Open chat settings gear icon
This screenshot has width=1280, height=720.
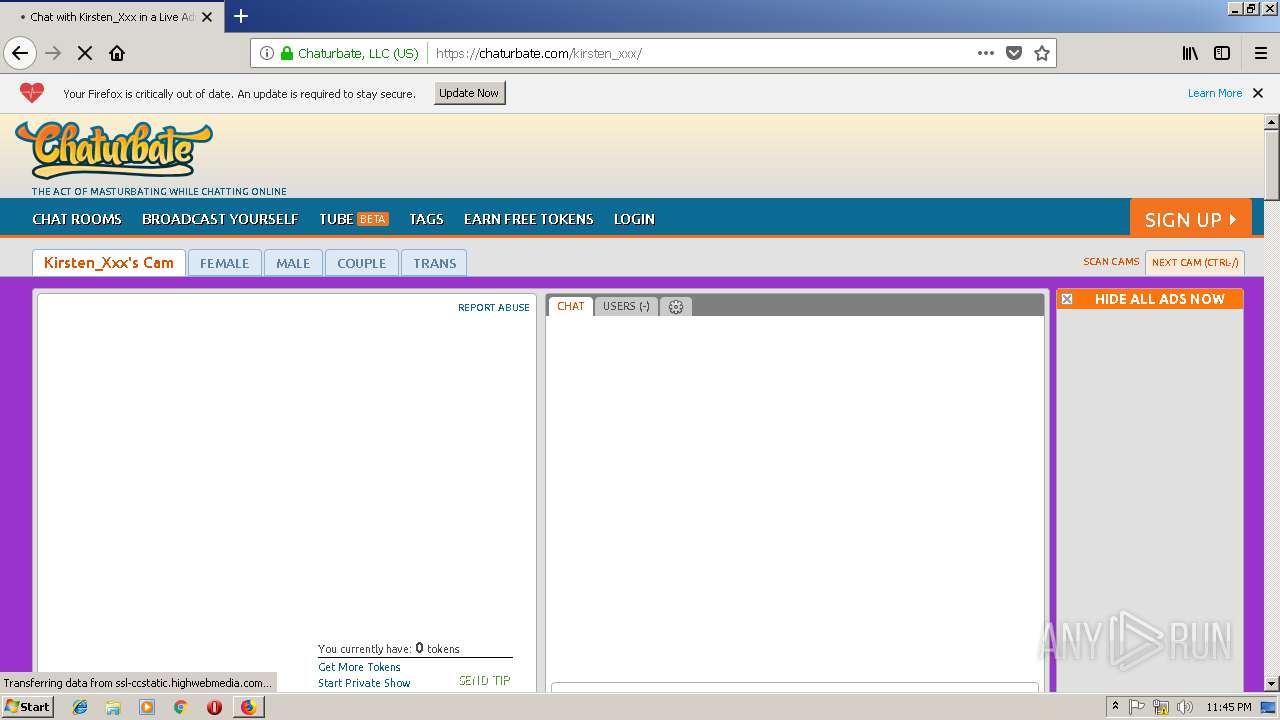pos(676,307)
